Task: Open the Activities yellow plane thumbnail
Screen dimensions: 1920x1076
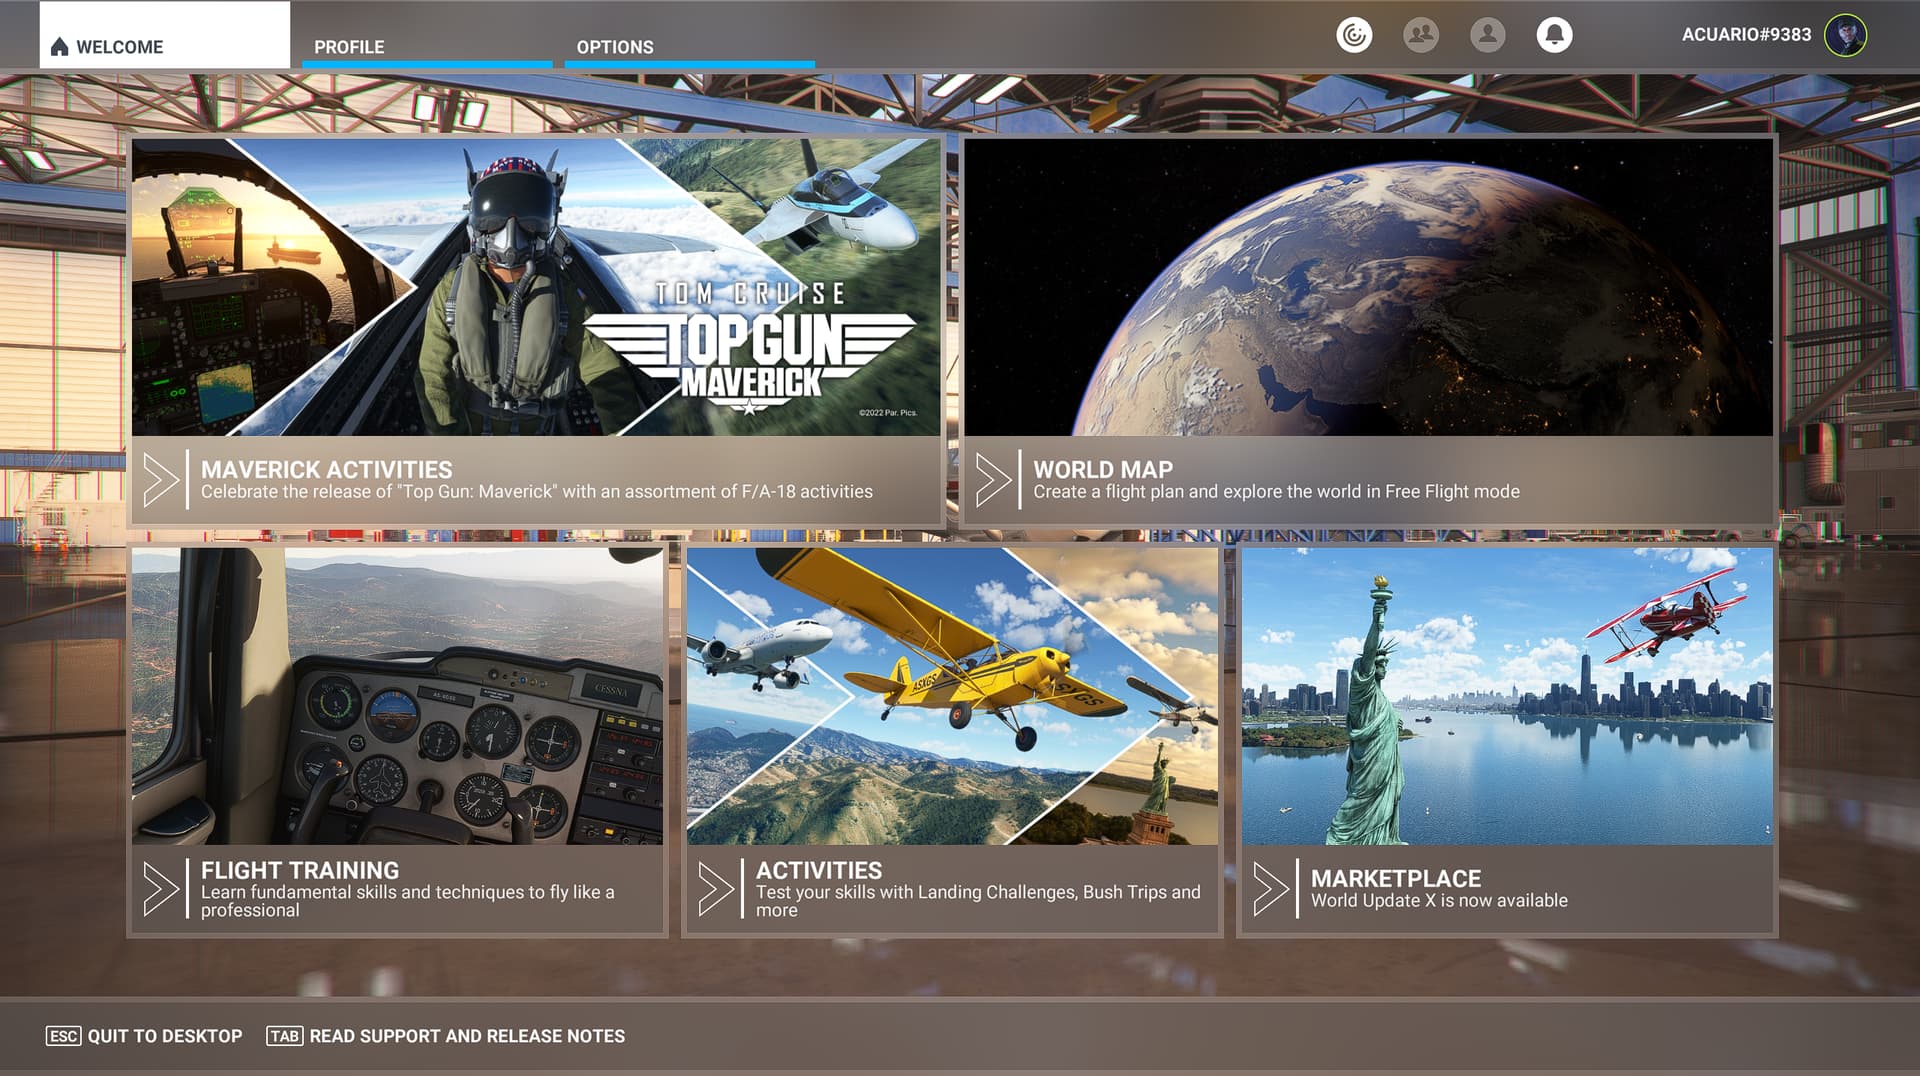Action: click(x=952, y=696)
